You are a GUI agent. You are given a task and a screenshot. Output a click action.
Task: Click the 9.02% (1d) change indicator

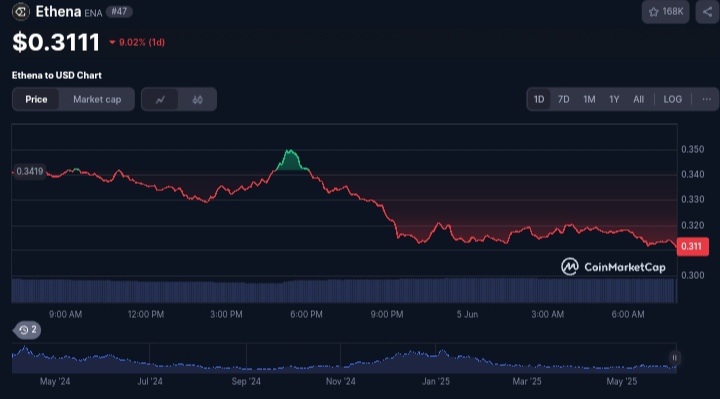coord(137,42)
